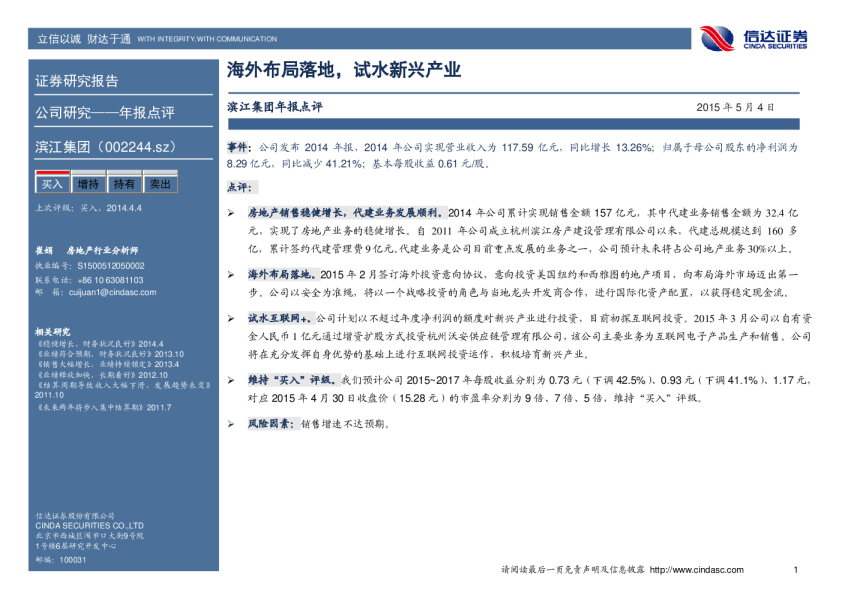This screenshot has height=595, width=842.
Task: Select the 增持 rating box
Action: (88, 184)
